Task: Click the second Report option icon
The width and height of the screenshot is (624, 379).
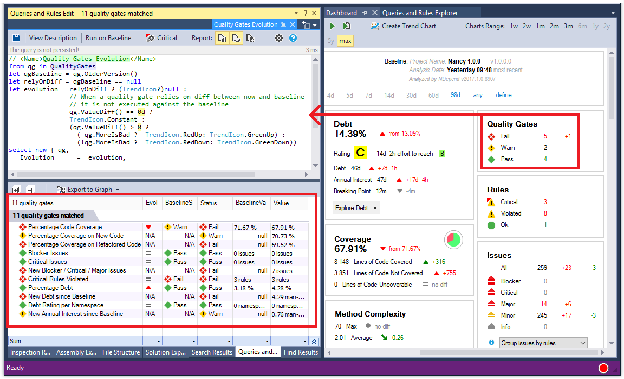Action: click(x=236, y=38)
